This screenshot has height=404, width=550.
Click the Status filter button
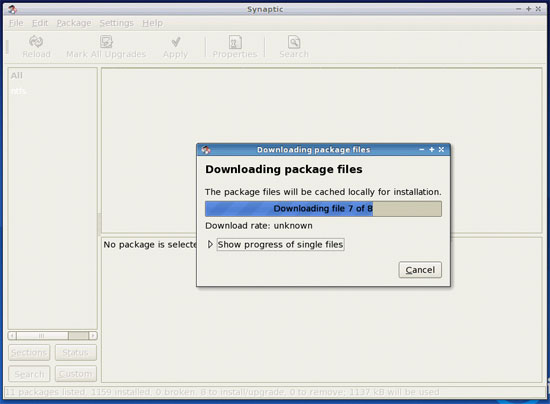(75, 352)
